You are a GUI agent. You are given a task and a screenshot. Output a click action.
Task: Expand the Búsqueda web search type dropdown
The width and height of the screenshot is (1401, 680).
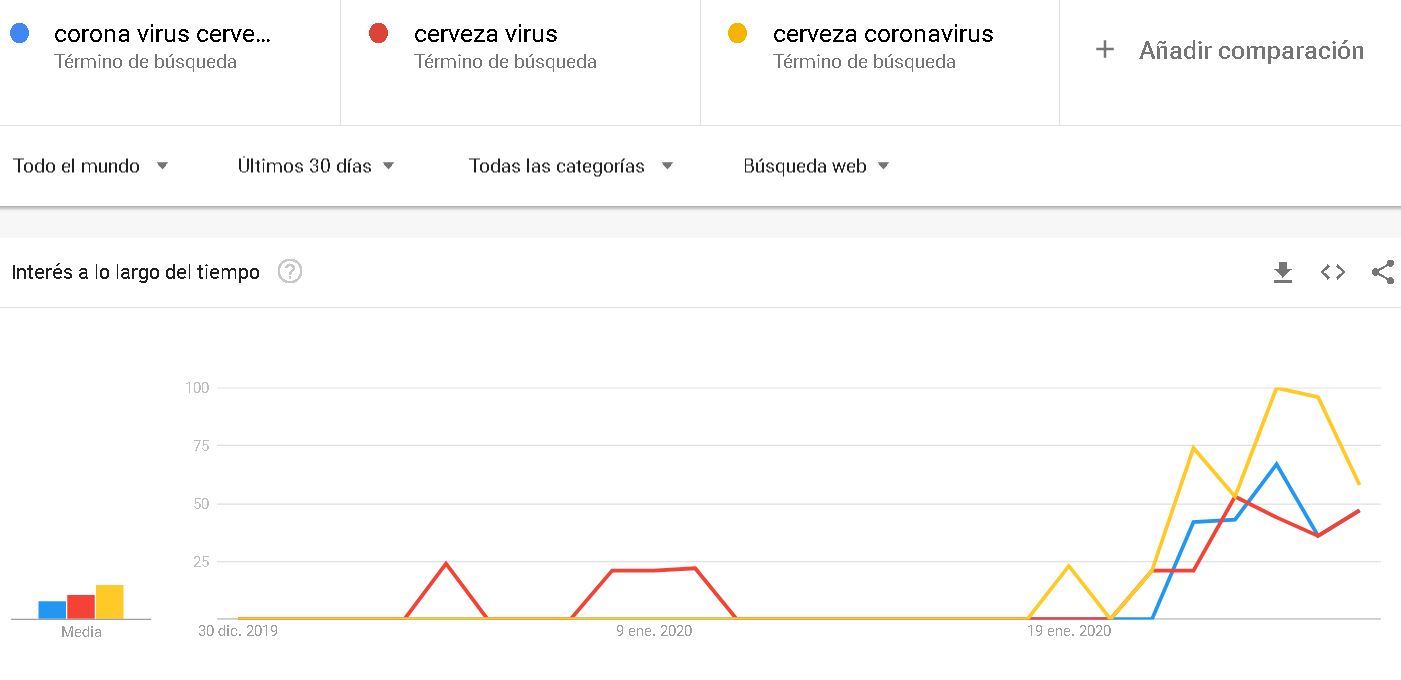coord(816,166)
